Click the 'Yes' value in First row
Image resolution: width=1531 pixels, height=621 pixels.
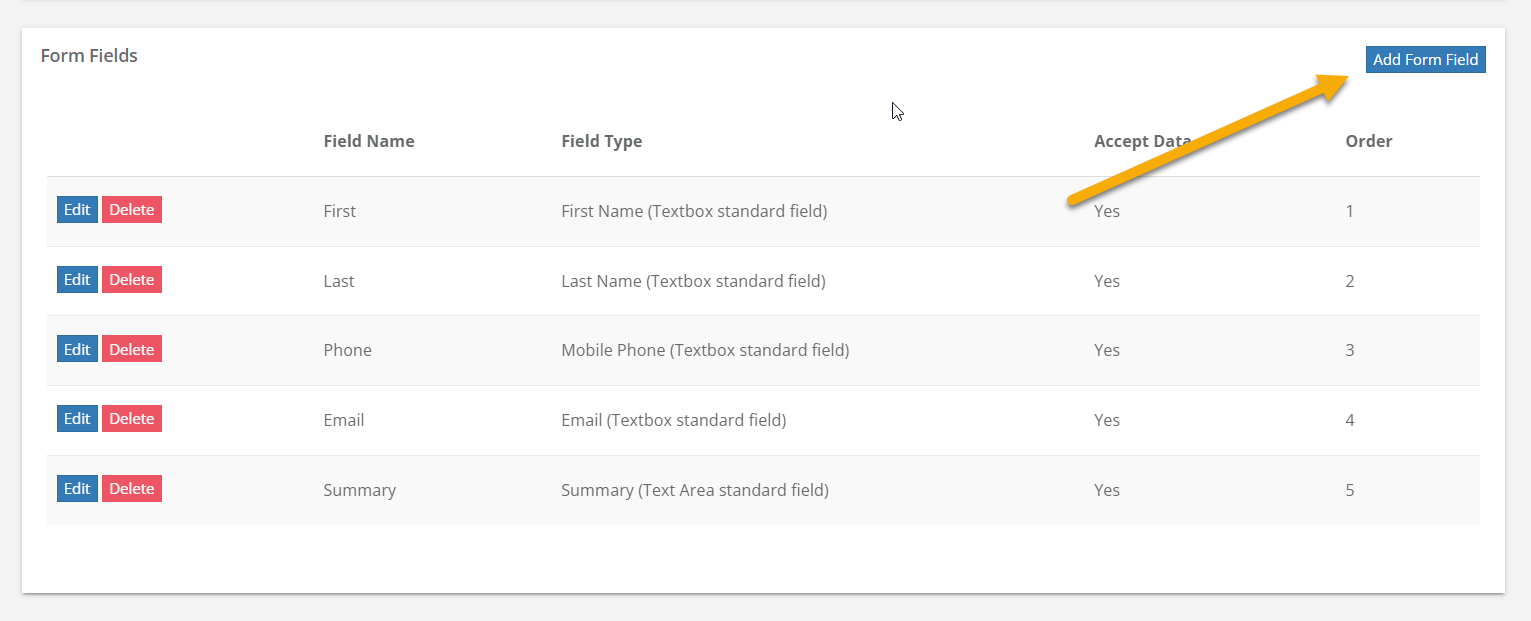coord(1107,211)
